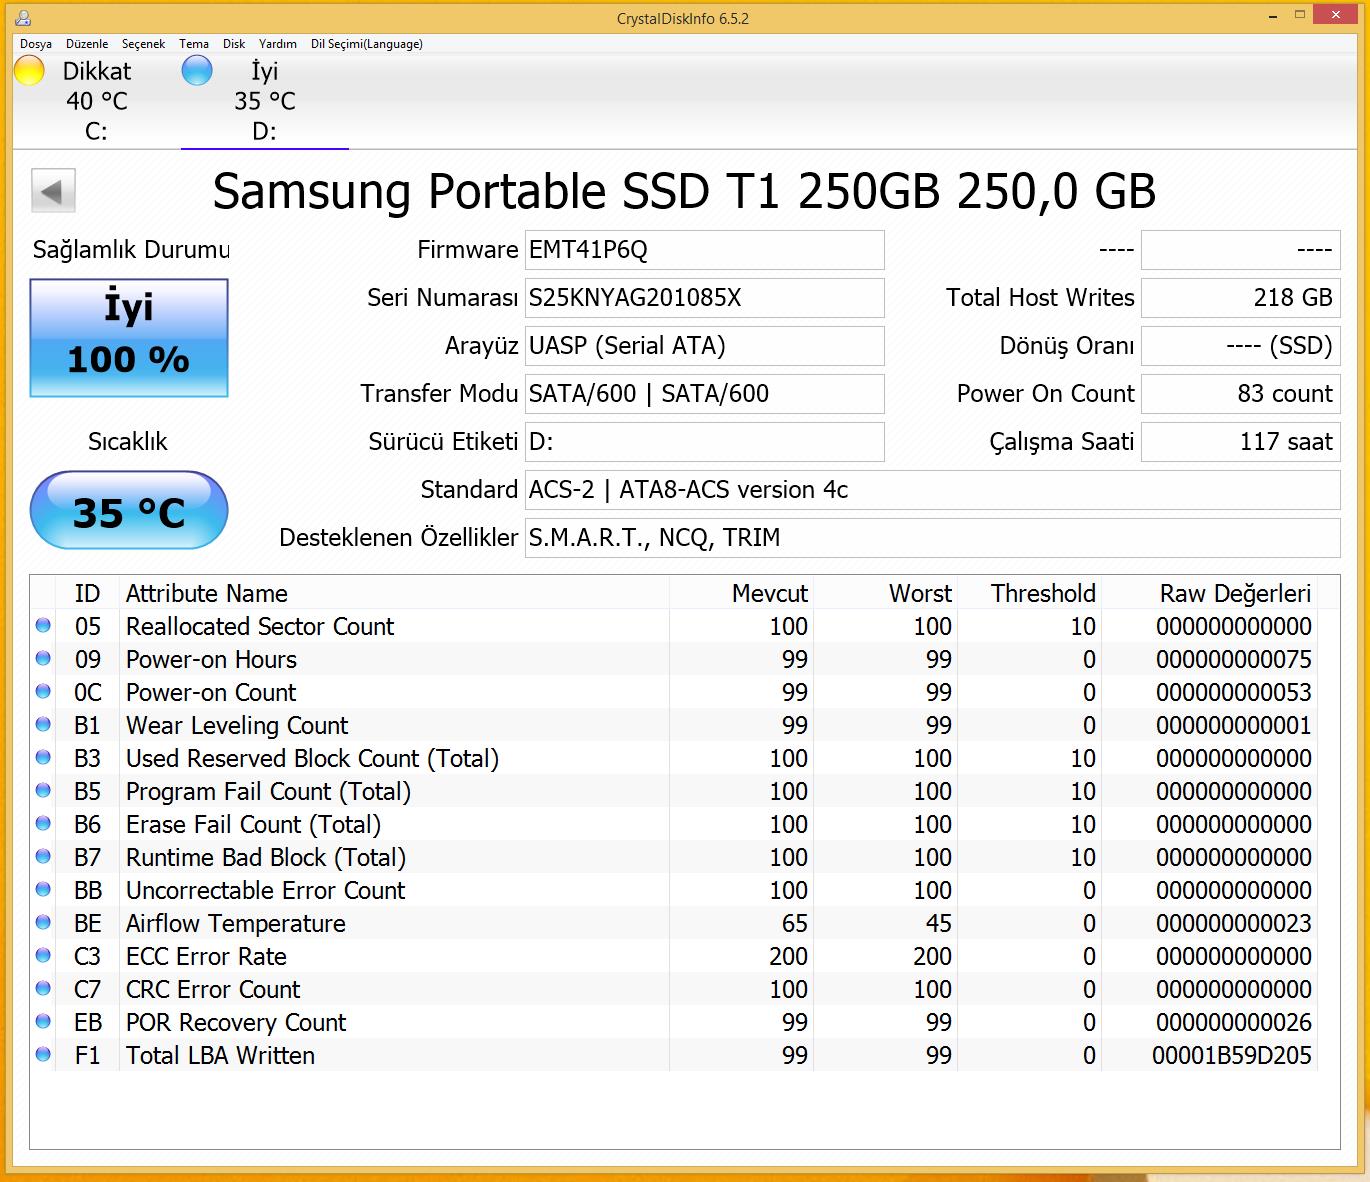Viewport: 1370px width, 1182px height.
Task: Click Total Host Writes value 218 GB
Action: pos(1240,298)
